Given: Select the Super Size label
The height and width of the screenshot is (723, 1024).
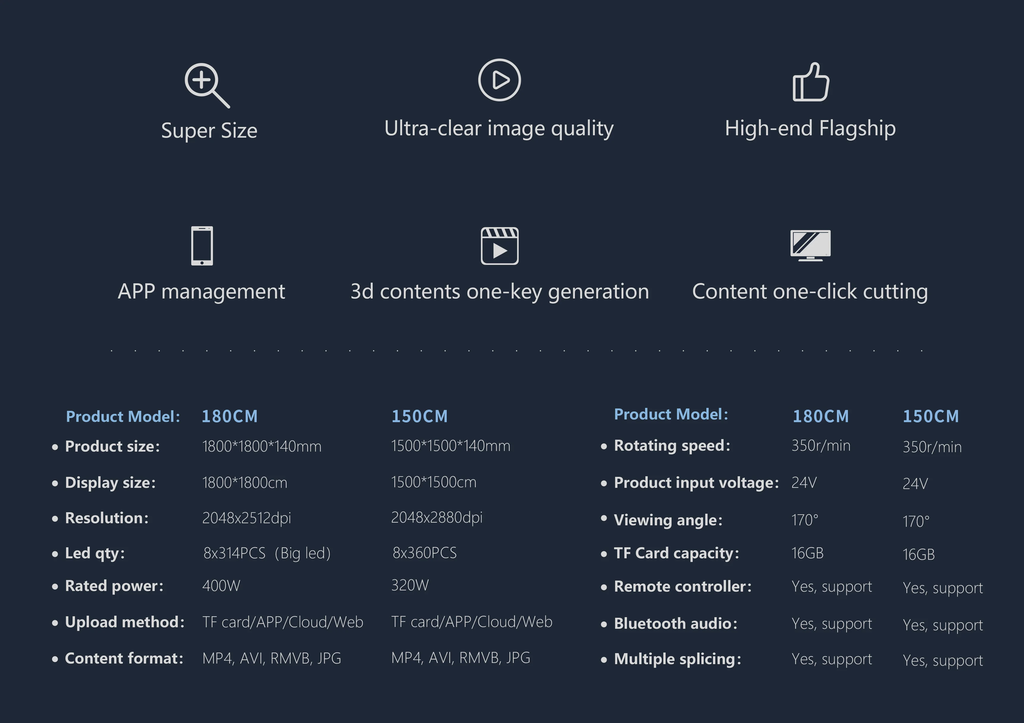Looking at the screenshot, I should [x=209, y=131].
